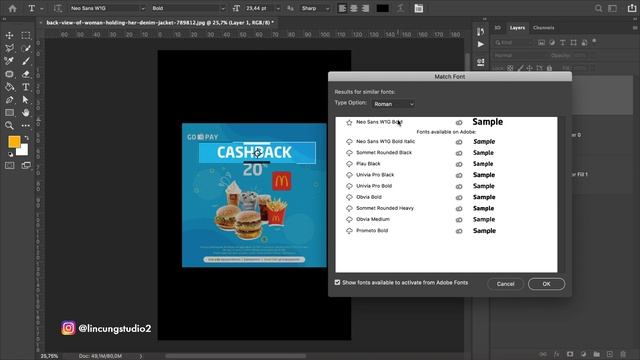Switch to the Layers tab
Viewport: 640px width, 360px height.
tap(517, 28)
